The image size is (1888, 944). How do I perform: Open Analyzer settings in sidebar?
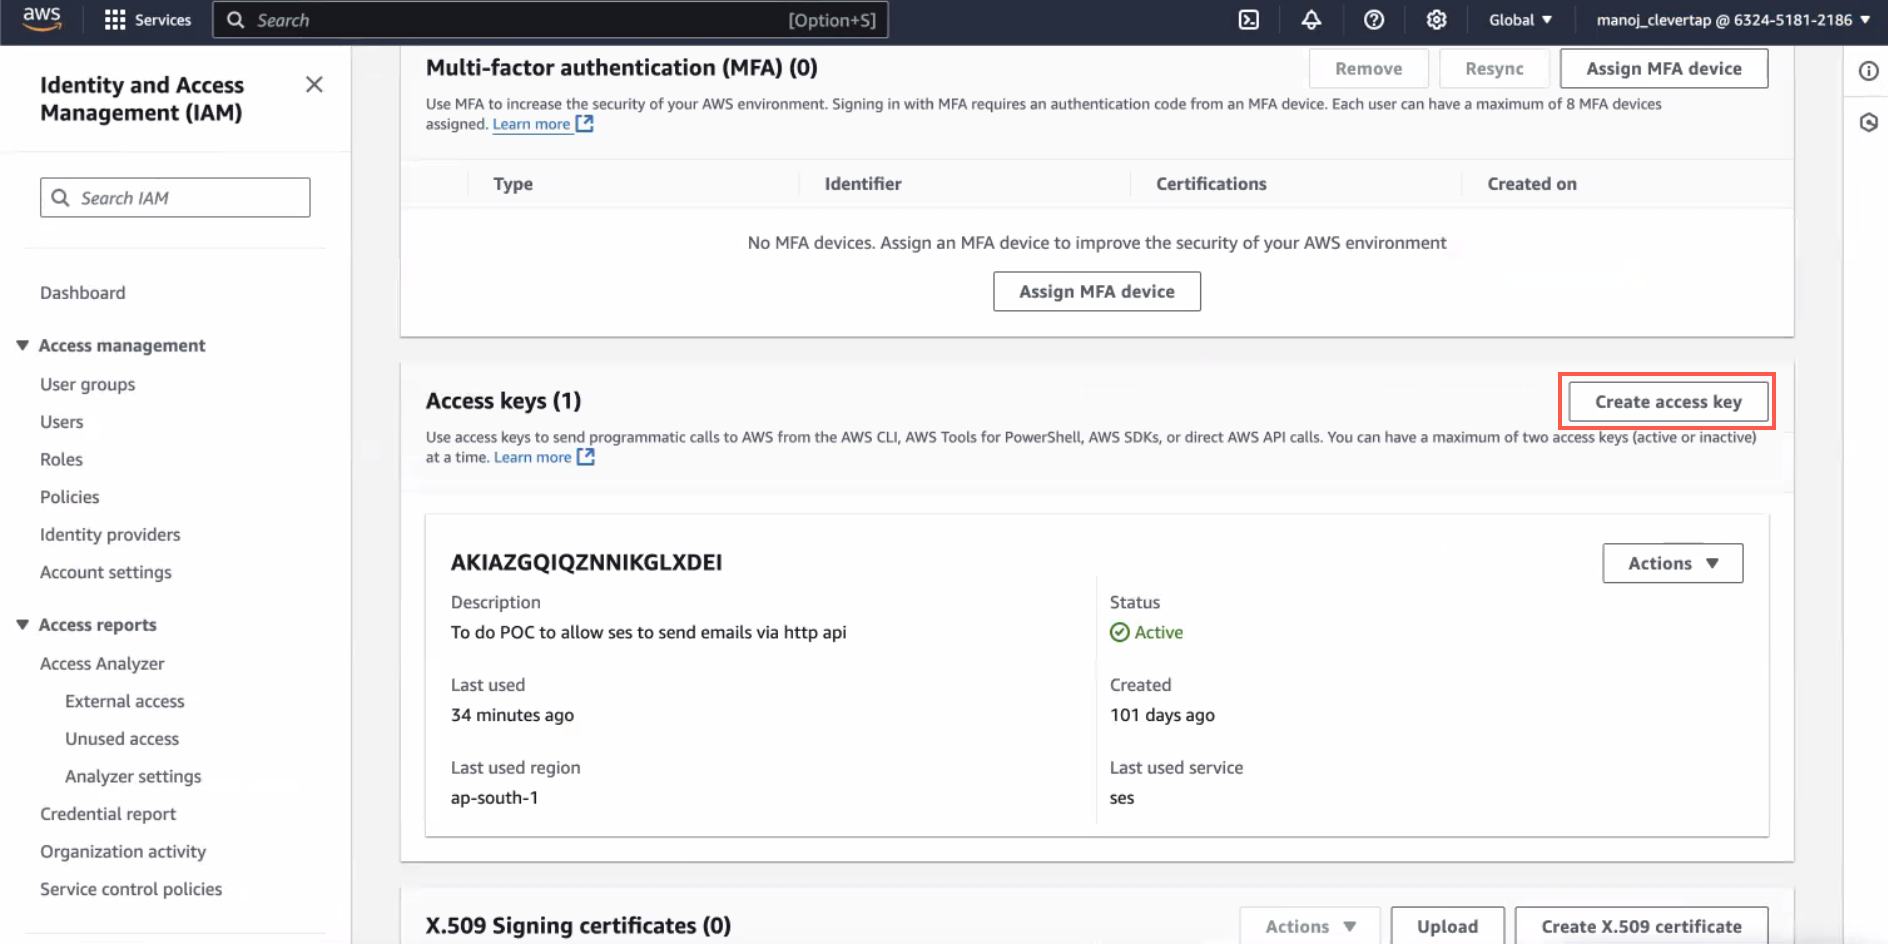click(133, 777)
